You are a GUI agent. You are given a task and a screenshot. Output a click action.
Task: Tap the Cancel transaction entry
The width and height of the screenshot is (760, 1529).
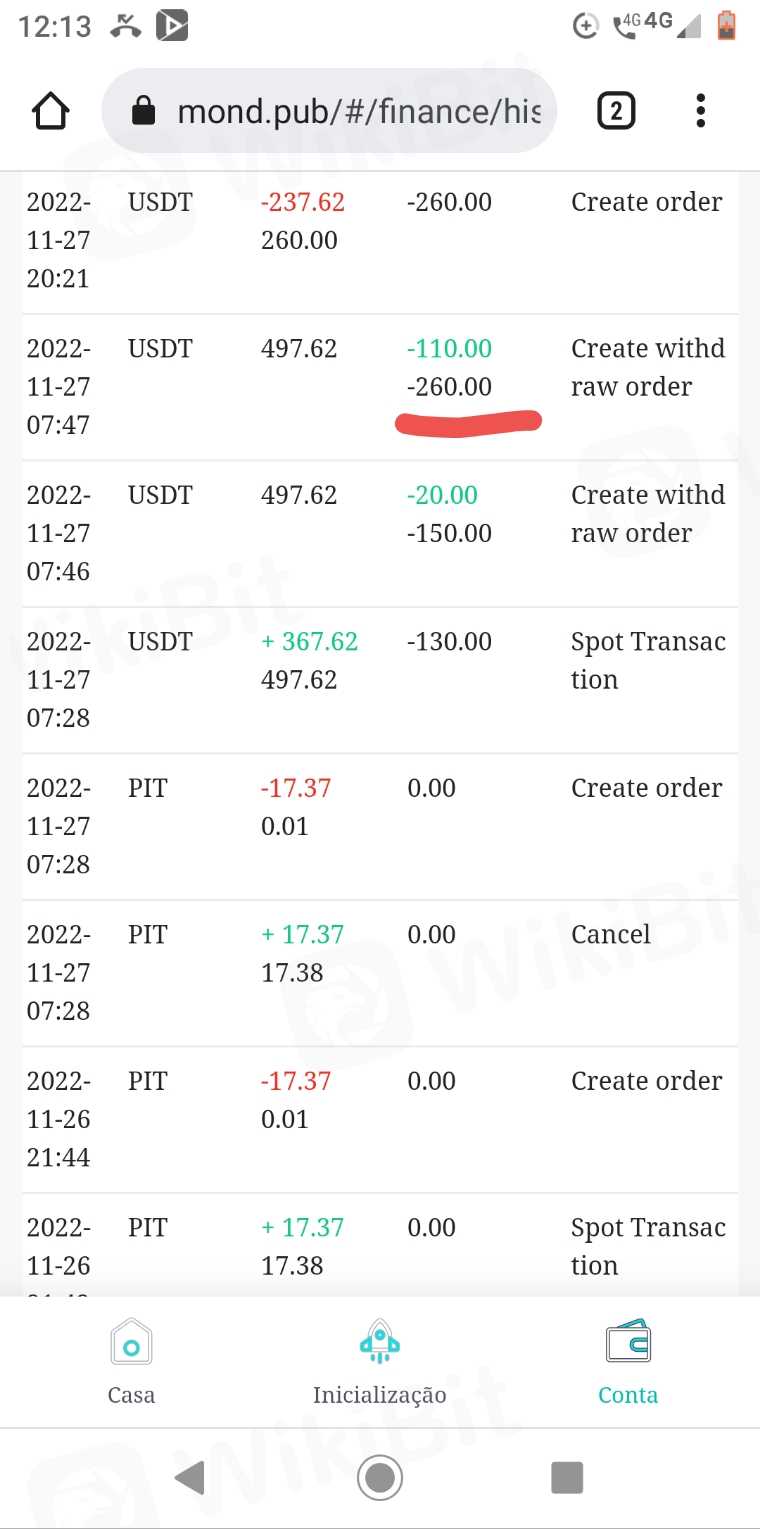pyautogui.click(x=610, y=935)
